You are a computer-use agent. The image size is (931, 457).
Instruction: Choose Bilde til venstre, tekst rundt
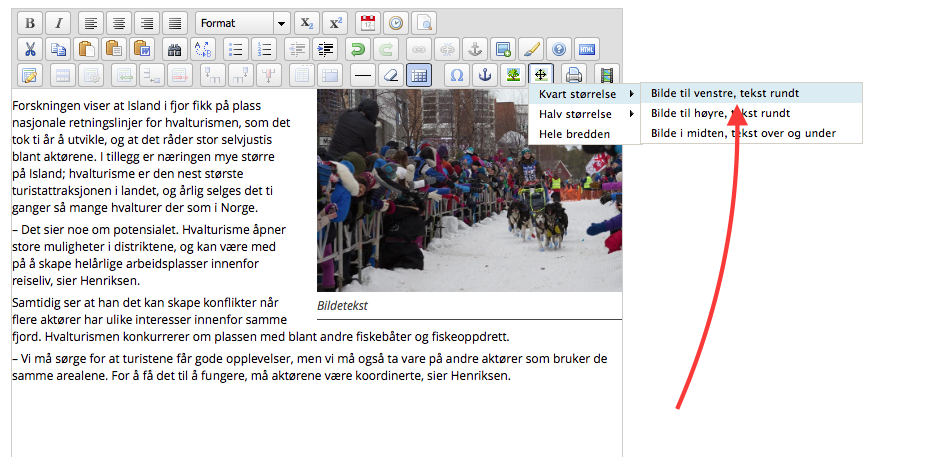[x=725, y=93]
